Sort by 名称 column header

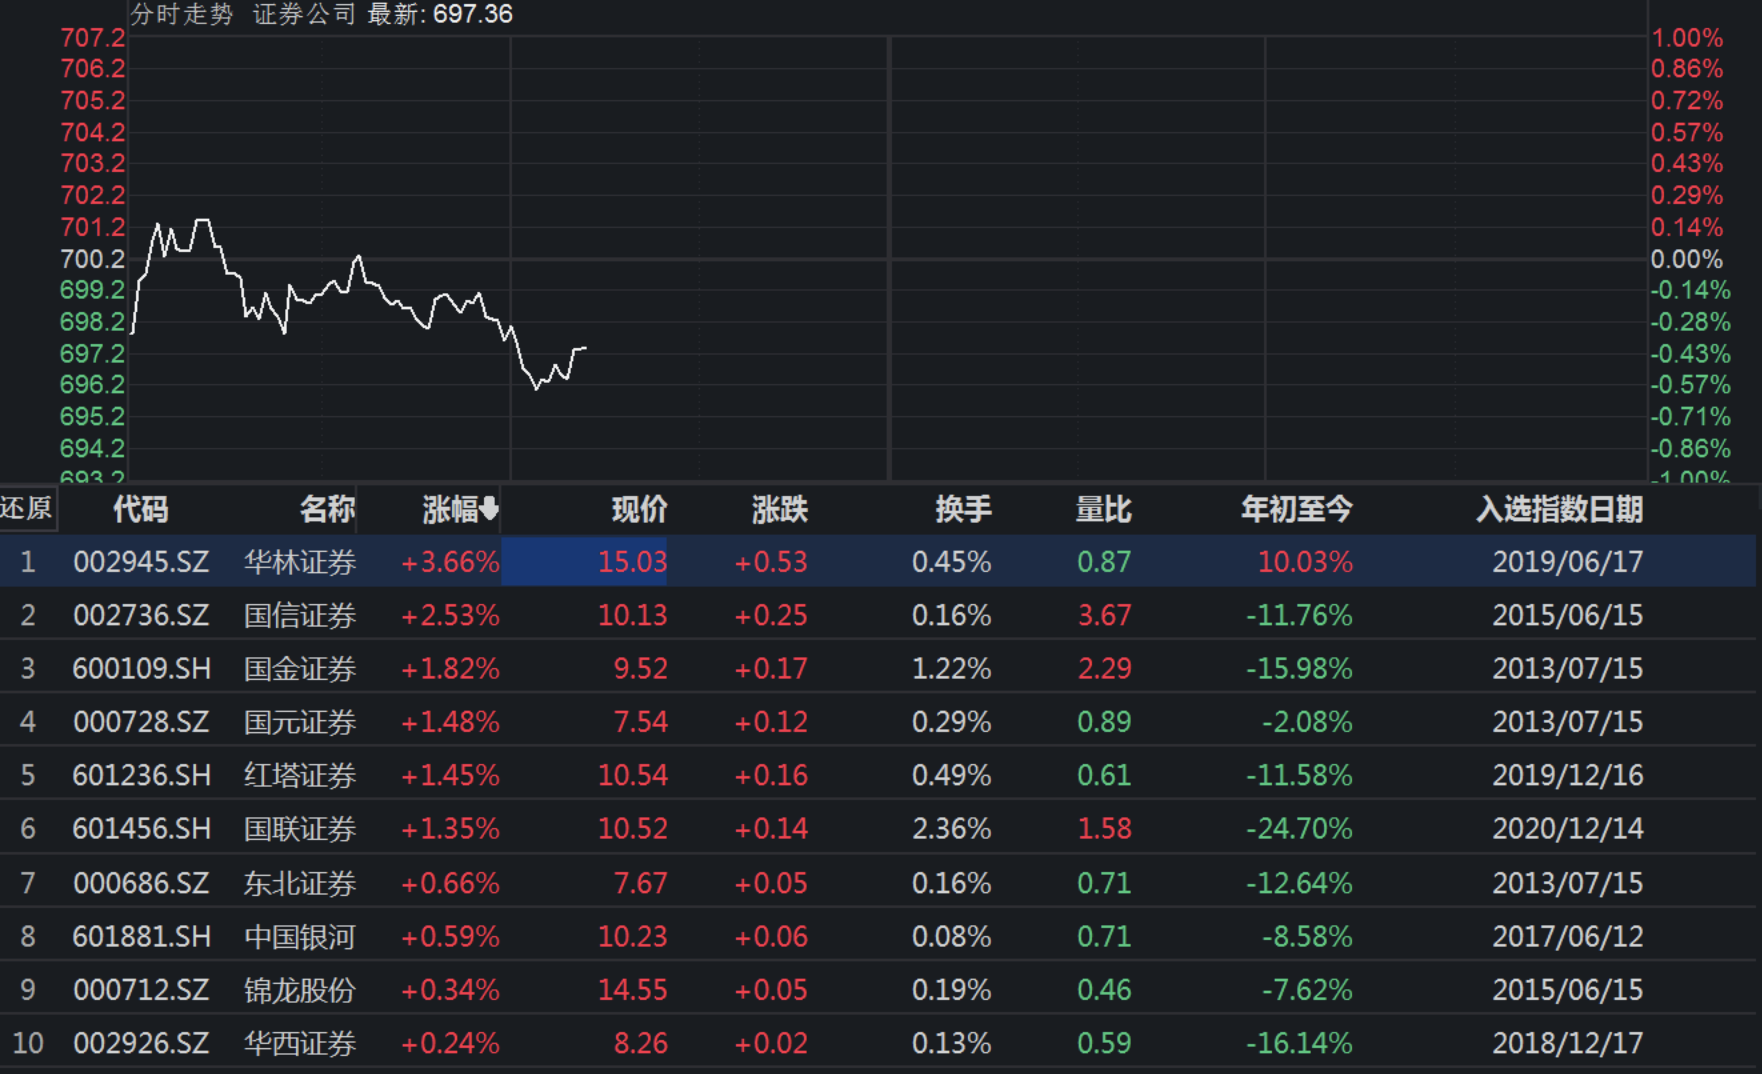coord(327,510)
